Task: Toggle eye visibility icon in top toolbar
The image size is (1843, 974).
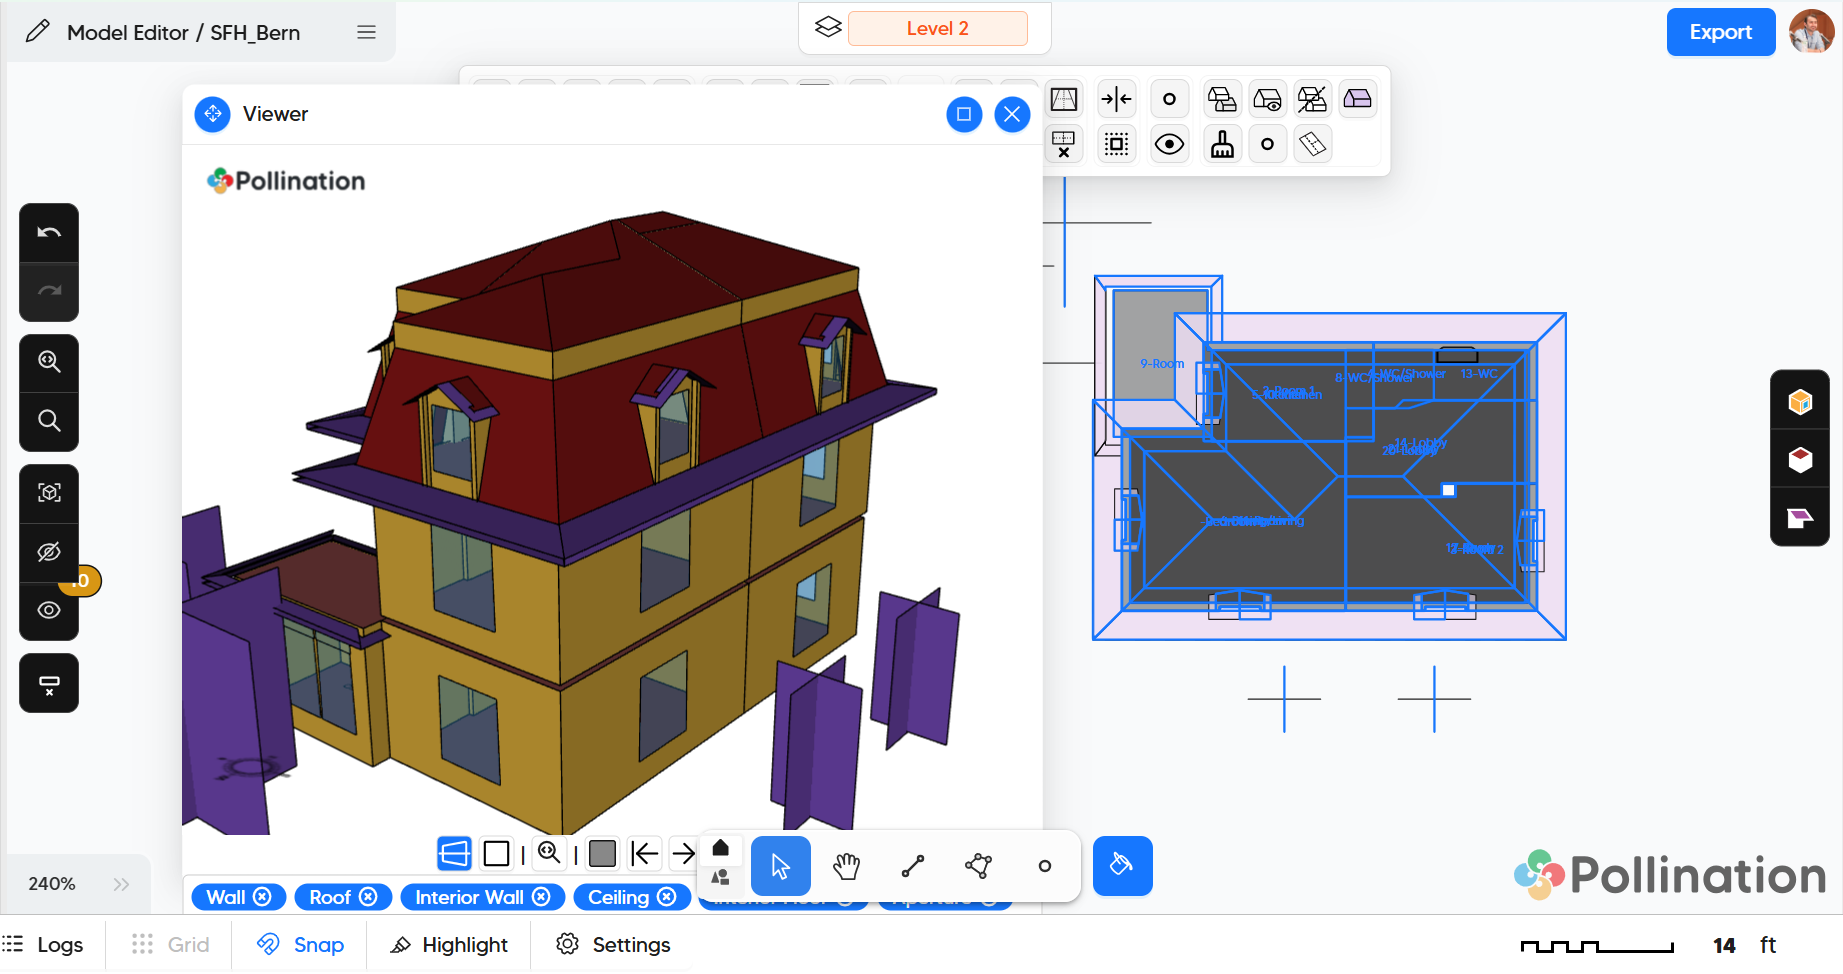Action: coord(1169,145)
